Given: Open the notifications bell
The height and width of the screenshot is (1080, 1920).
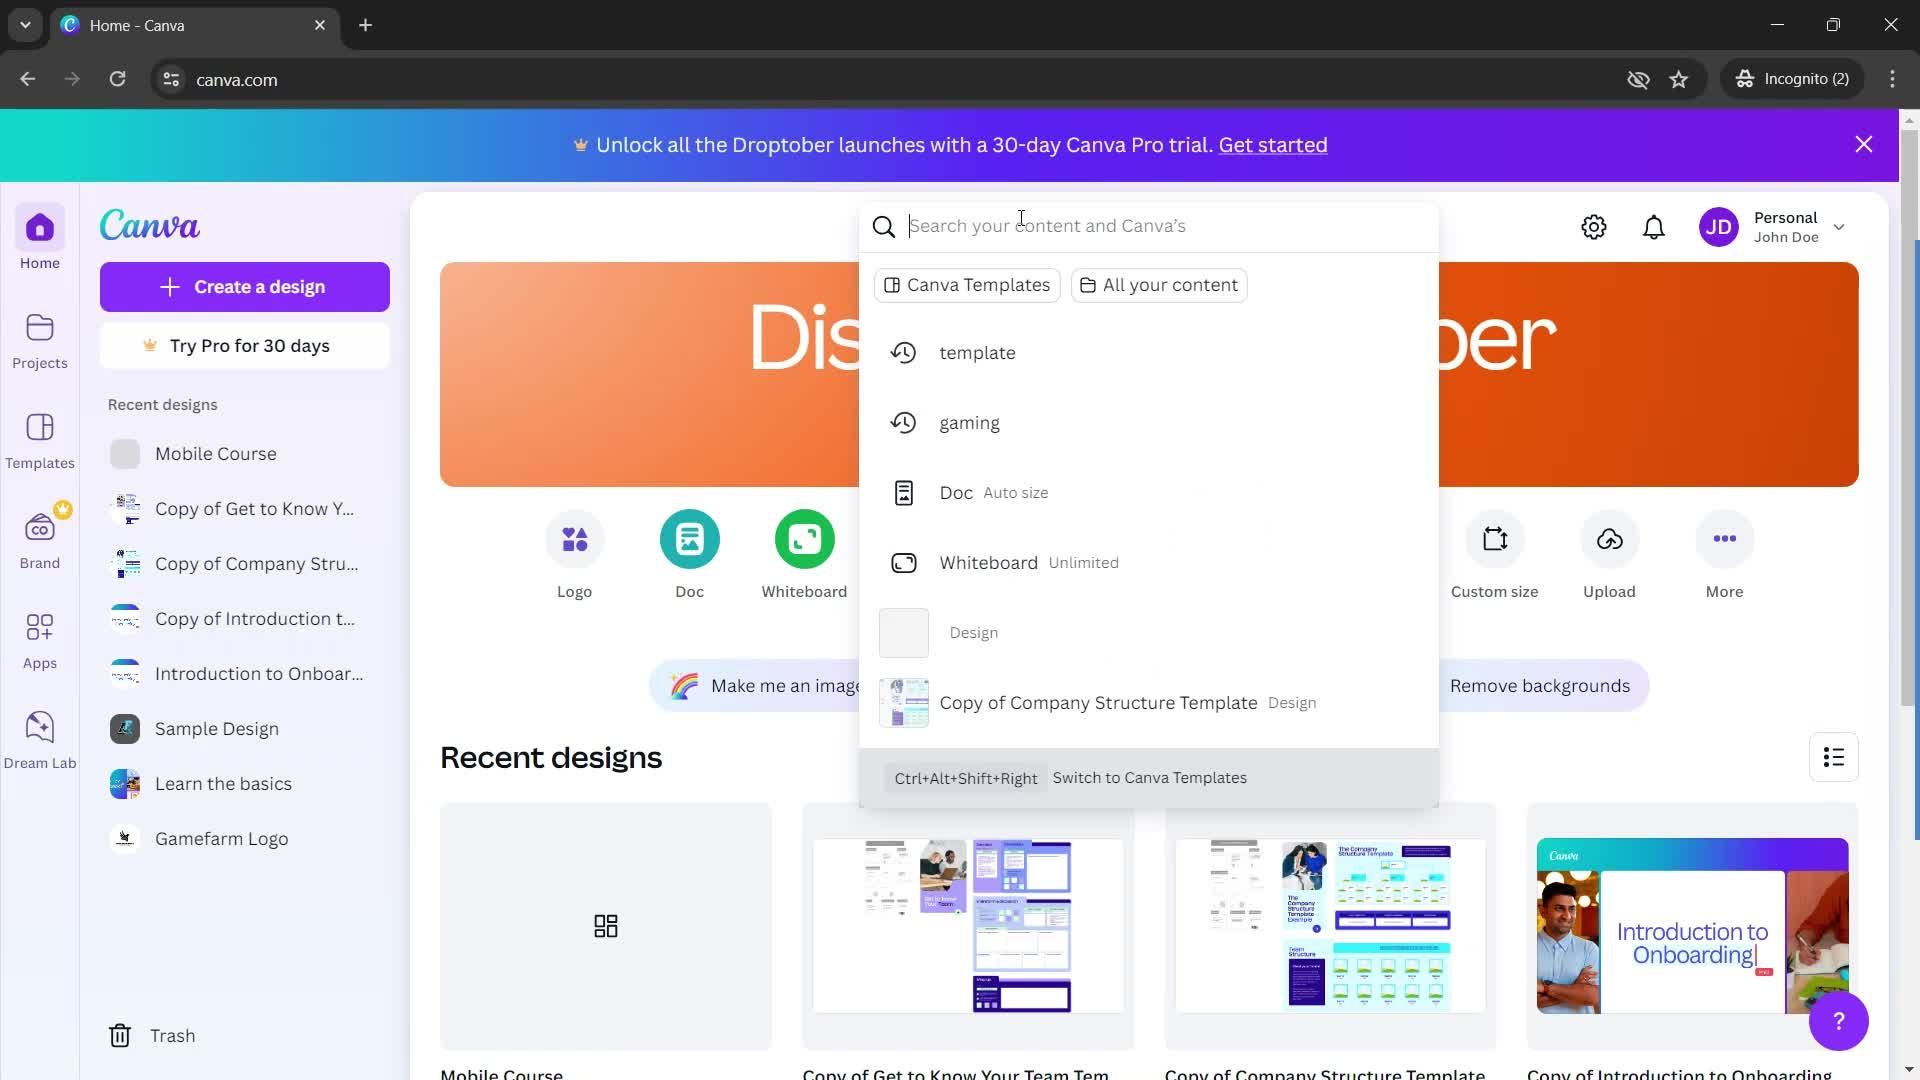Looking at the screenshot, I should click(1654, 227).
